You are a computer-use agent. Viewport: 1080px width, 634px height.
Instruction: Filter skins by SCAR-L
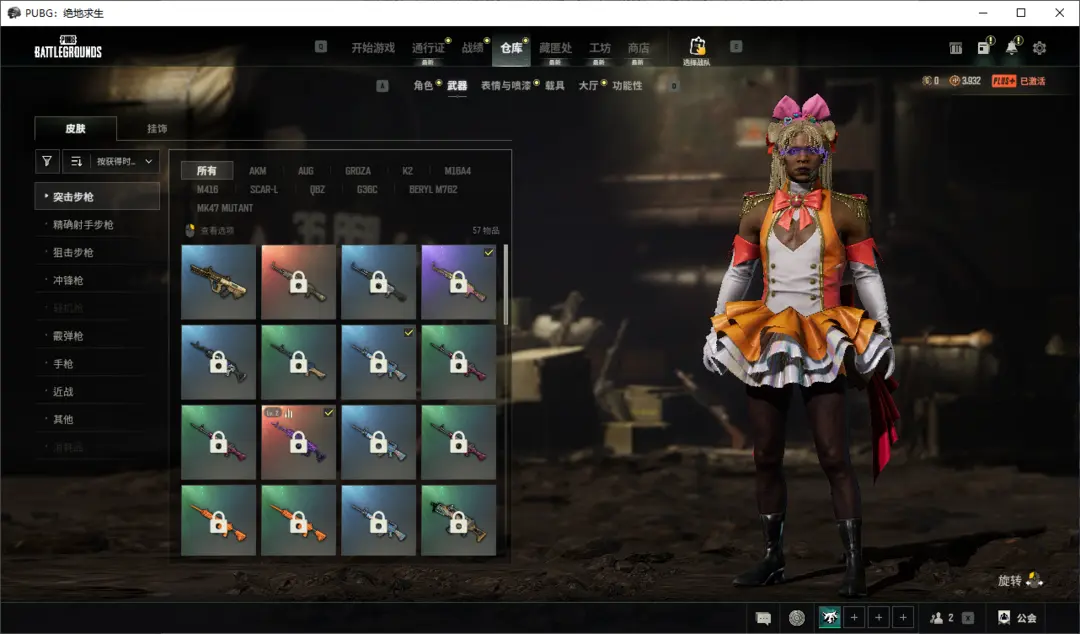264,189
